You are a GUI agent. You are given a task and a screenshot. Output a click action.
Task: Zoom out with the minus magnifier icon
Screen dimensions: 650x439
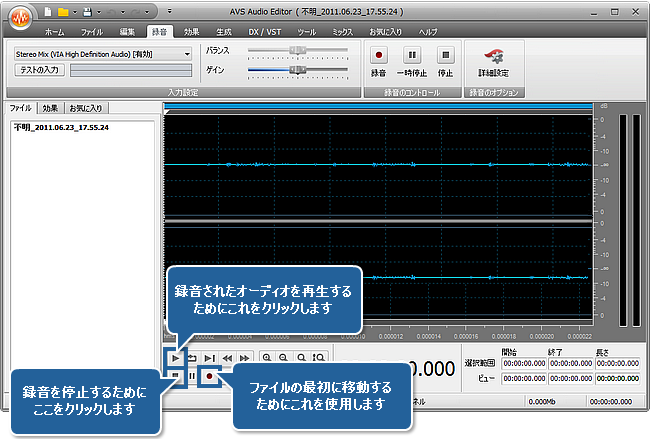coord(284,357)
